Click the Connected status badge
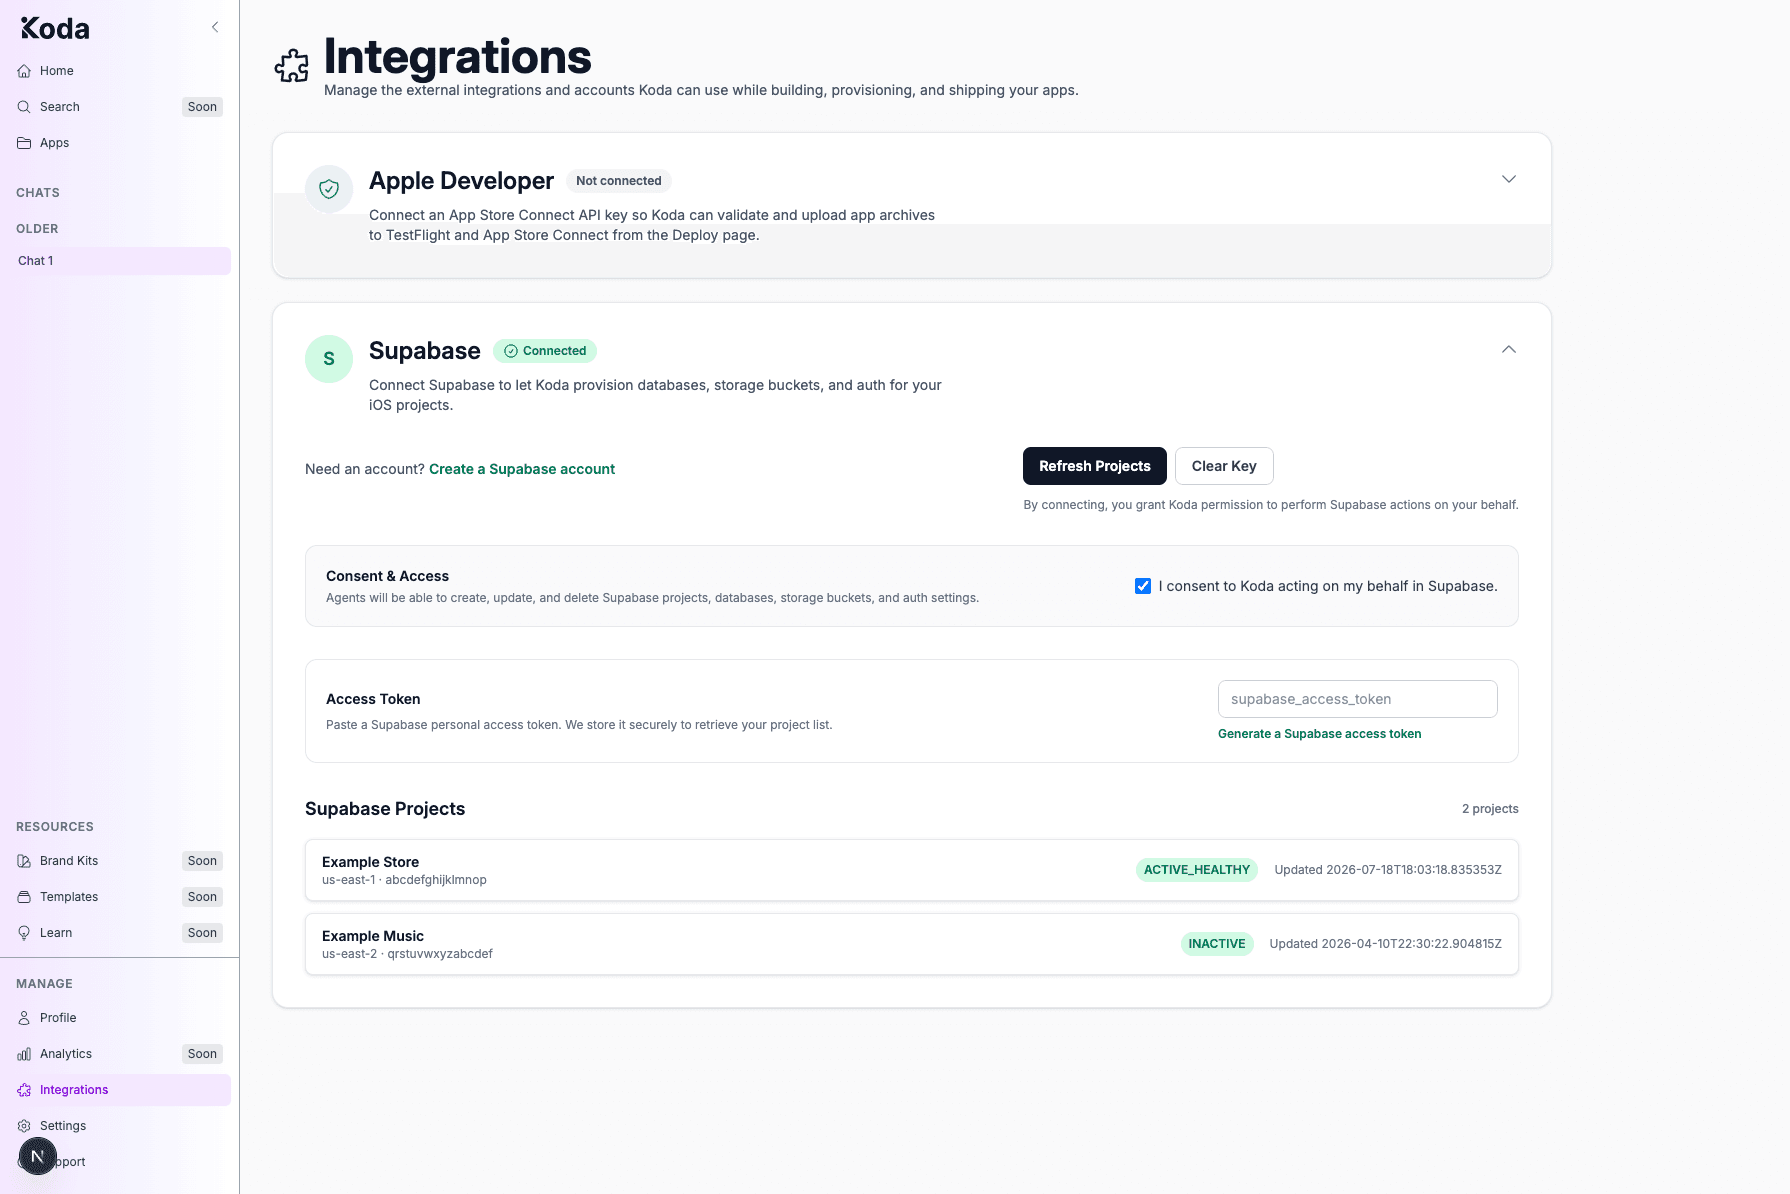Screen dimensions: 1790x1194 point(545,351)
